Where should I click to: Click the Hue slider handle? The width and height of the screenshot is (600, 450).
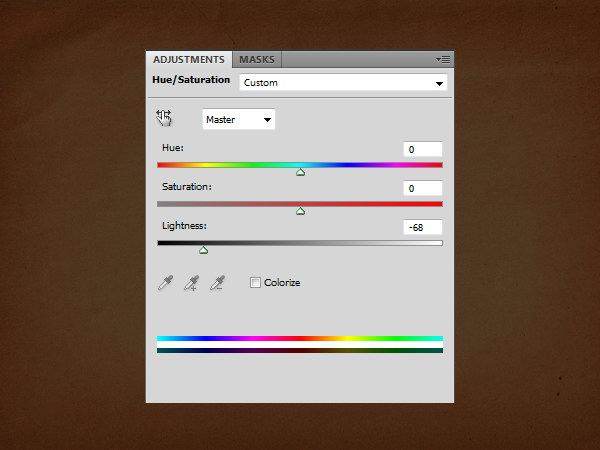(x=300, y=173)
